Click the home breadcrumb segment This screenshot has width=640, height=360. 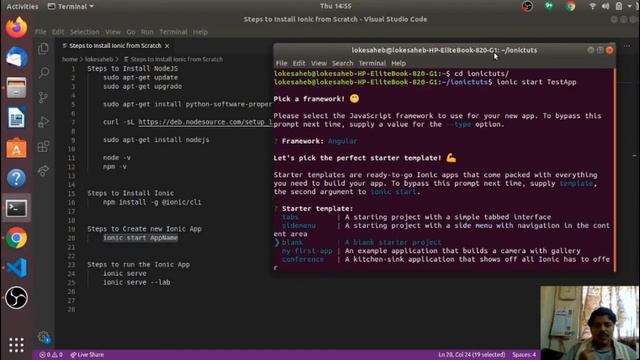point(70,59)
